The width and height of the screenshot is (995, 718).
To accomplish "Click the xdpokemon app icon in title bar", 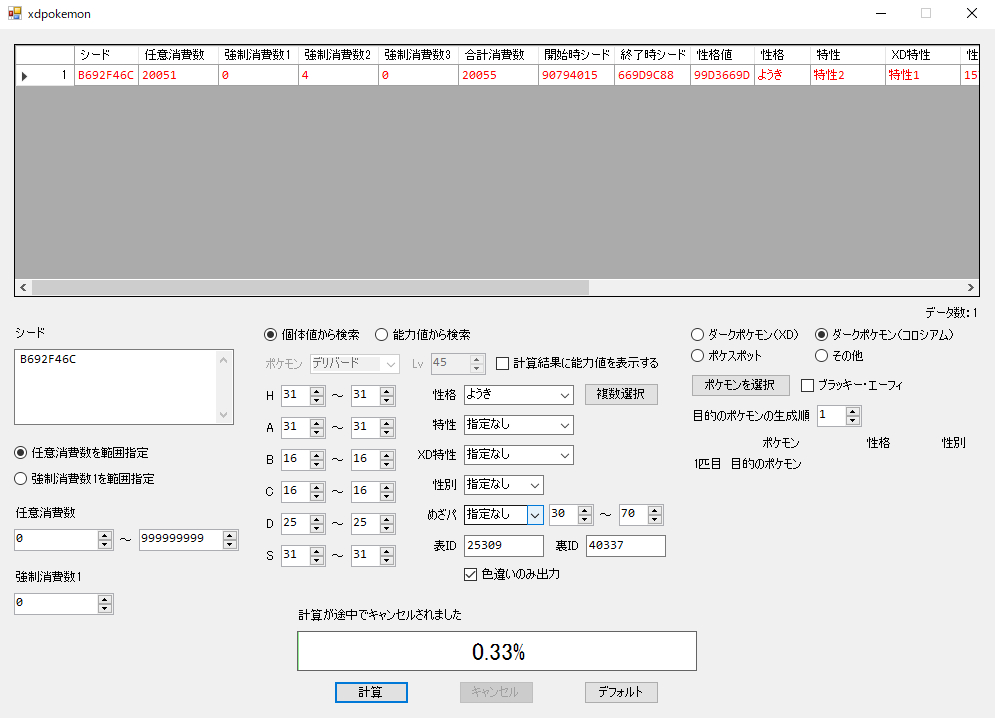I will 15,13.
